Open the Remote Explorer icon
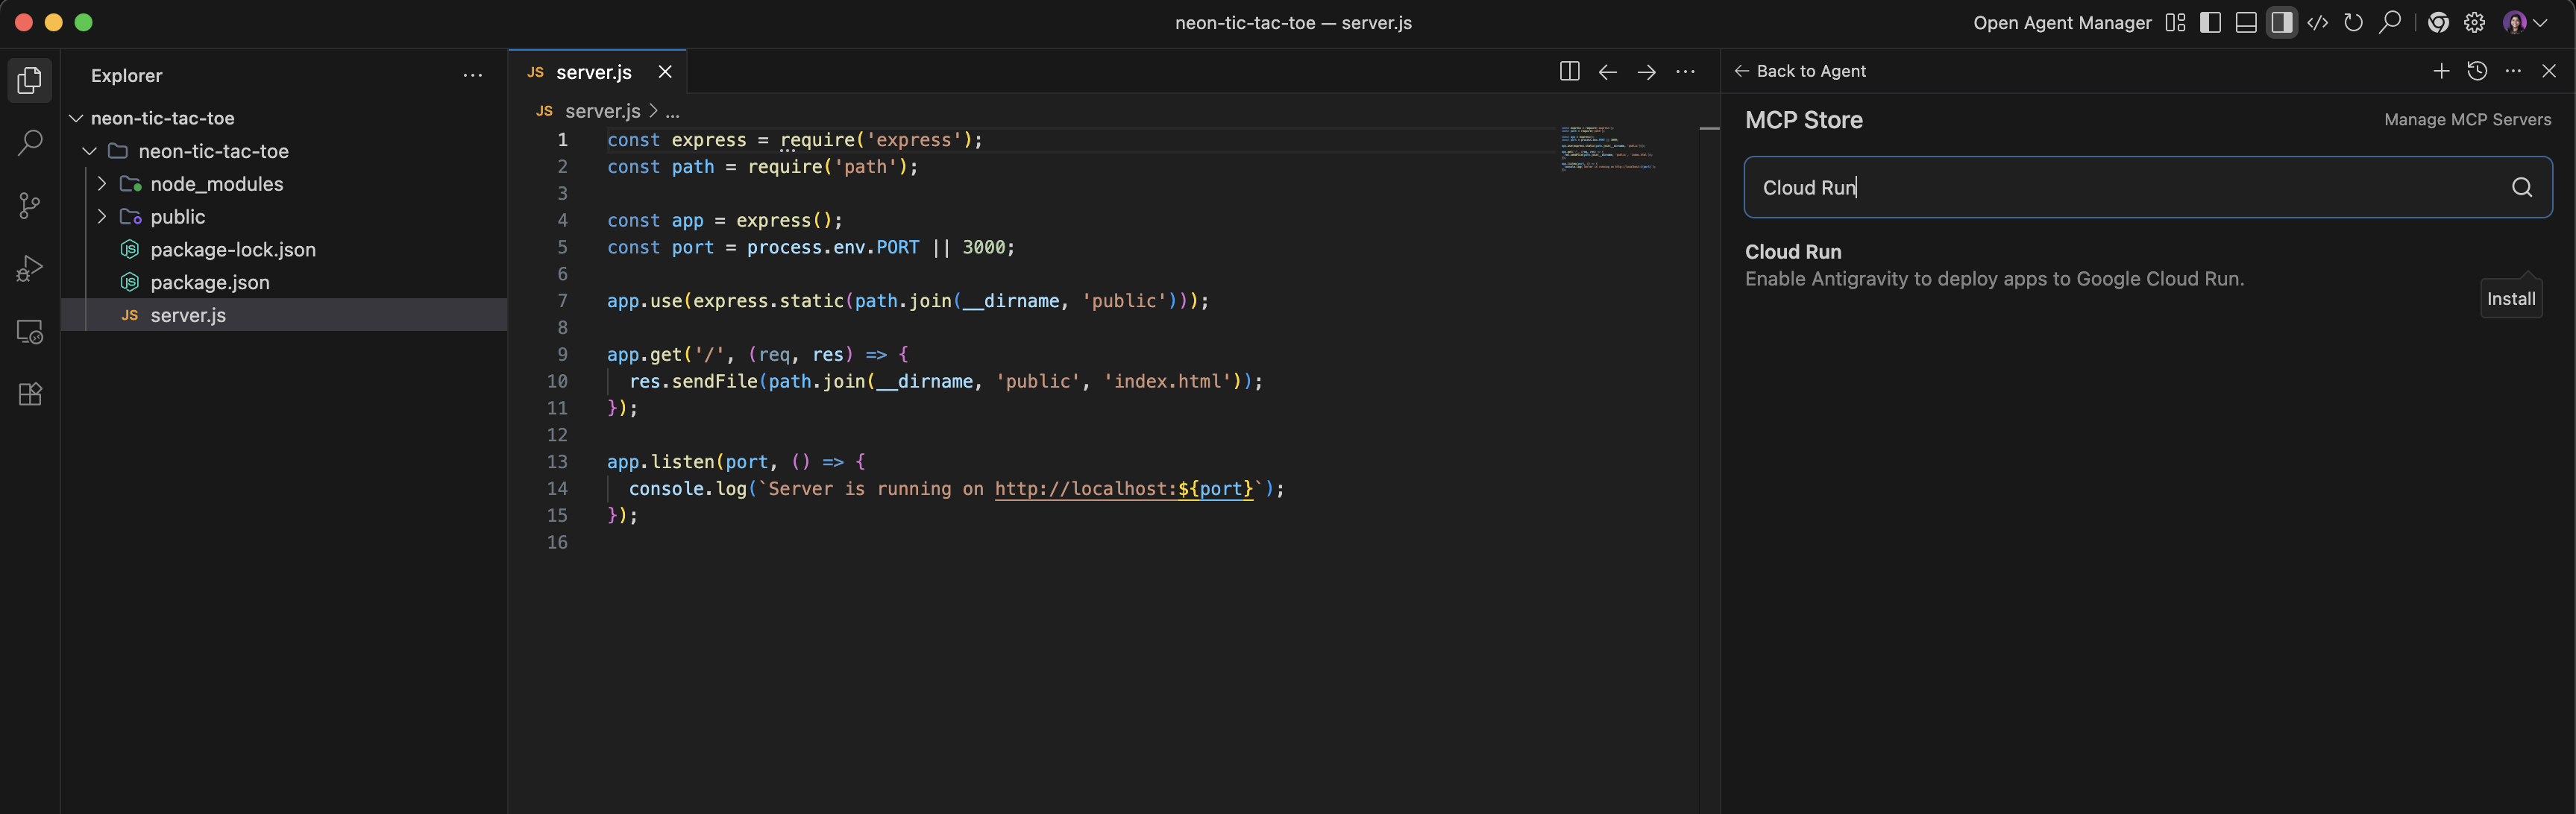2576x814 pixels. pyautogui.click(x=29, y=331)
